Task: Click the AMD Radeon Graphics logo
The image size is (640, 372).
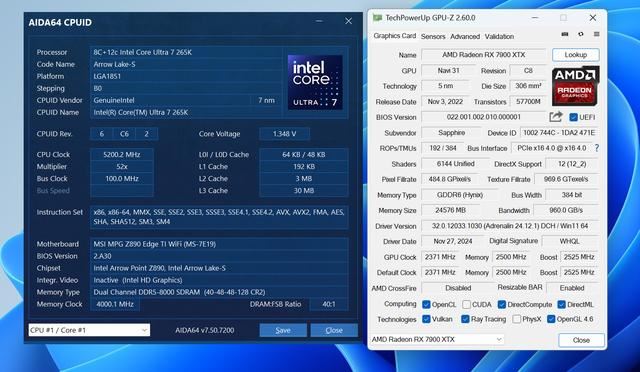Action: point(575,86)
